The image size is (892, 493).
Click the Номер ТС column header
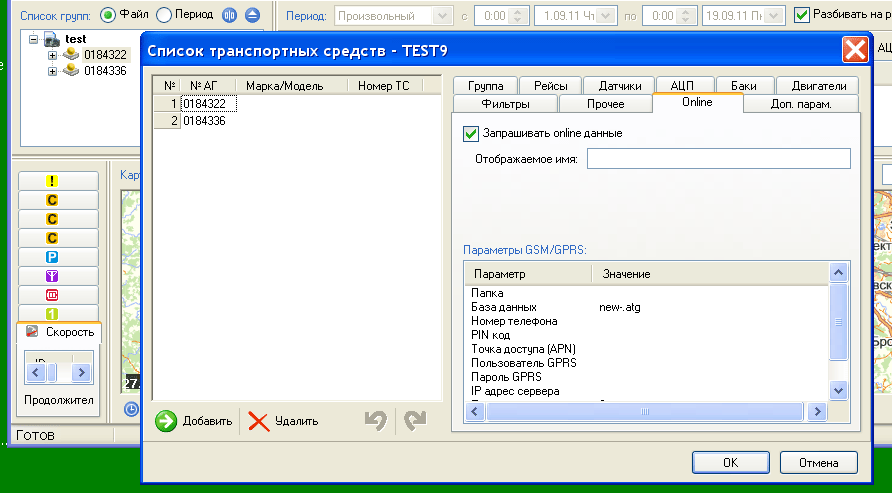(x=386, y=86)
